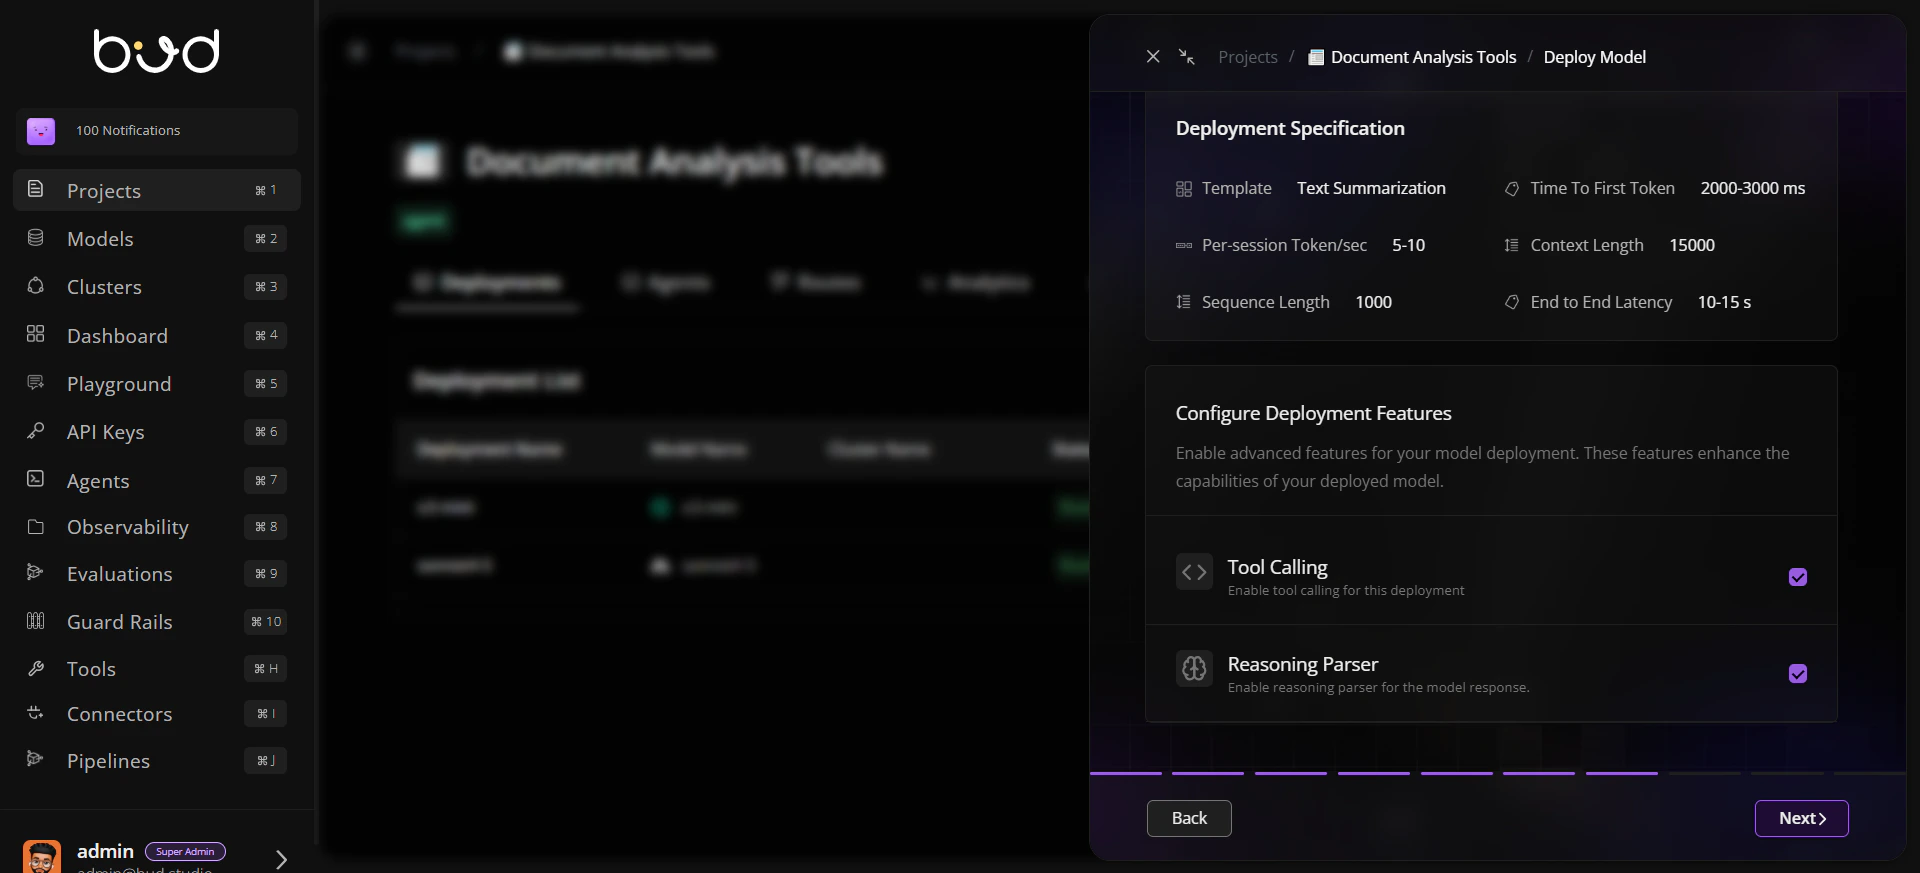The image size is (1920, 873).
Task: Click the Reasoning Parser label text
Action: pyautogui.click(x=1302, y=664)
